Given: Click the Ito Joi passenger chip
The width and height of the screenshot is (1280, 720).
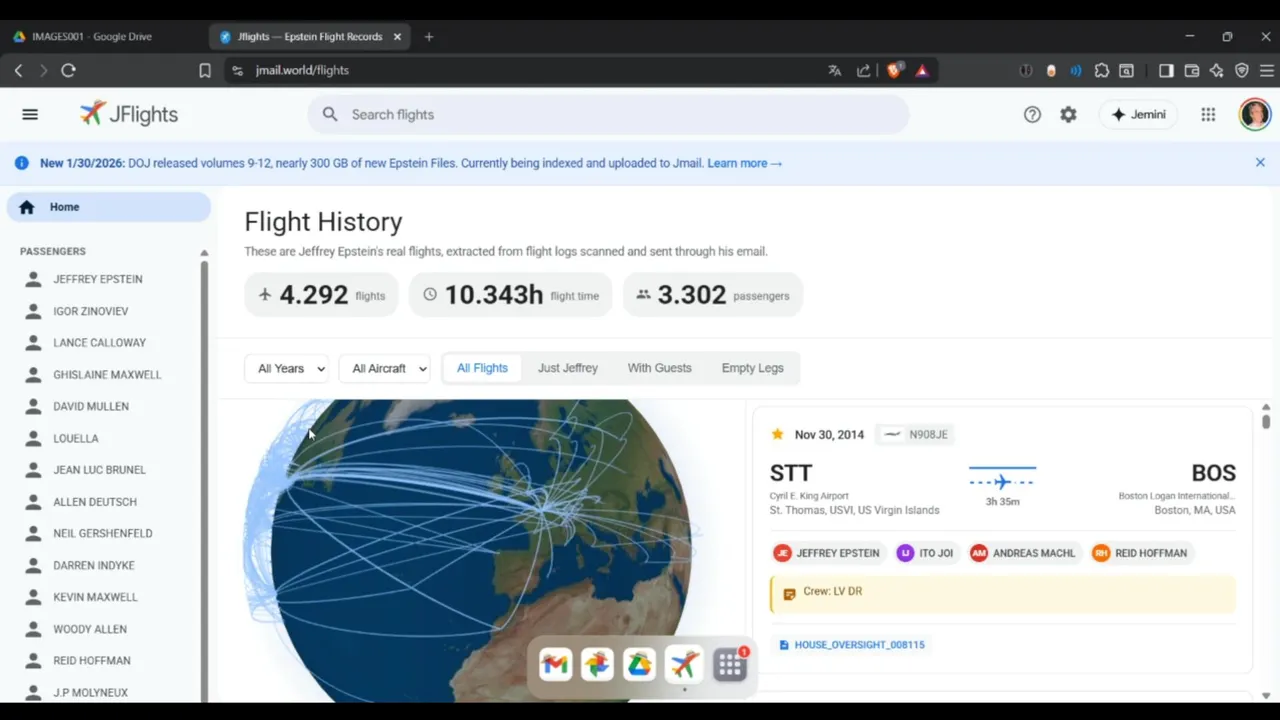Looking at the screenshot, I should [926, 553].
